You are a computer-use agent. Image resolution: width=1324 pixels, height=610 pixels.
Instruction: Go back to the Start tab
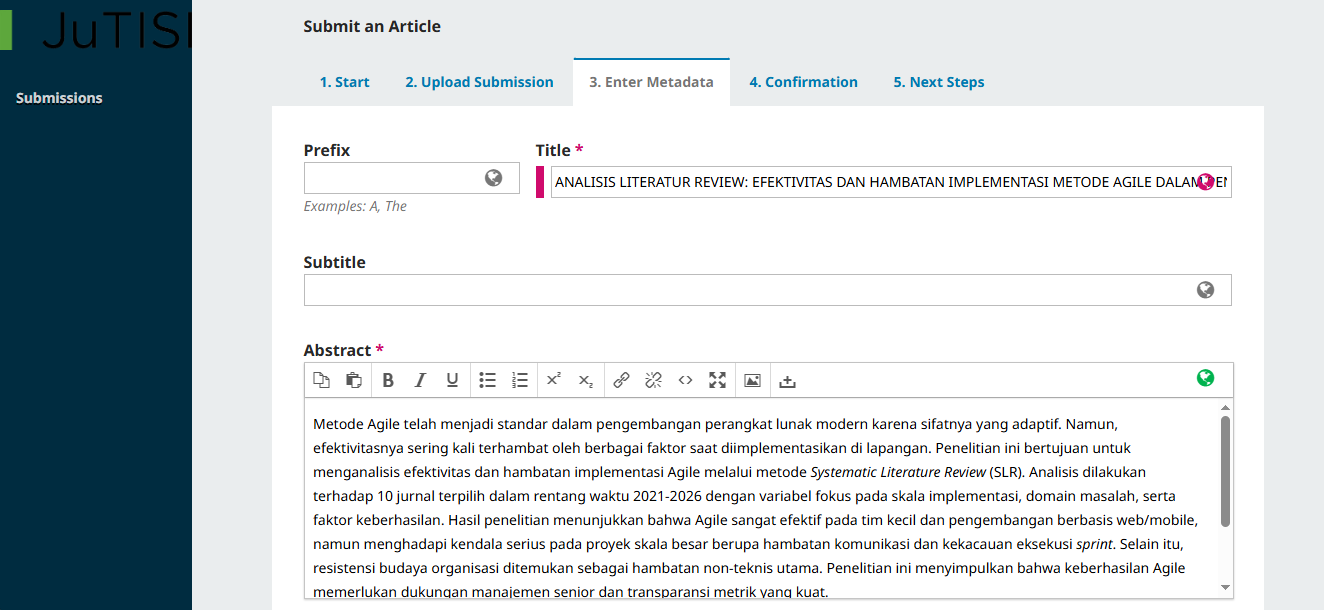(344, 82)
